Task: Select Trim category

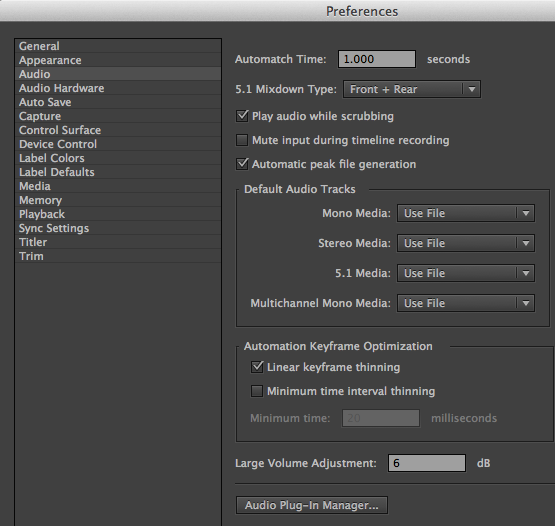Action: coord(118,256)
